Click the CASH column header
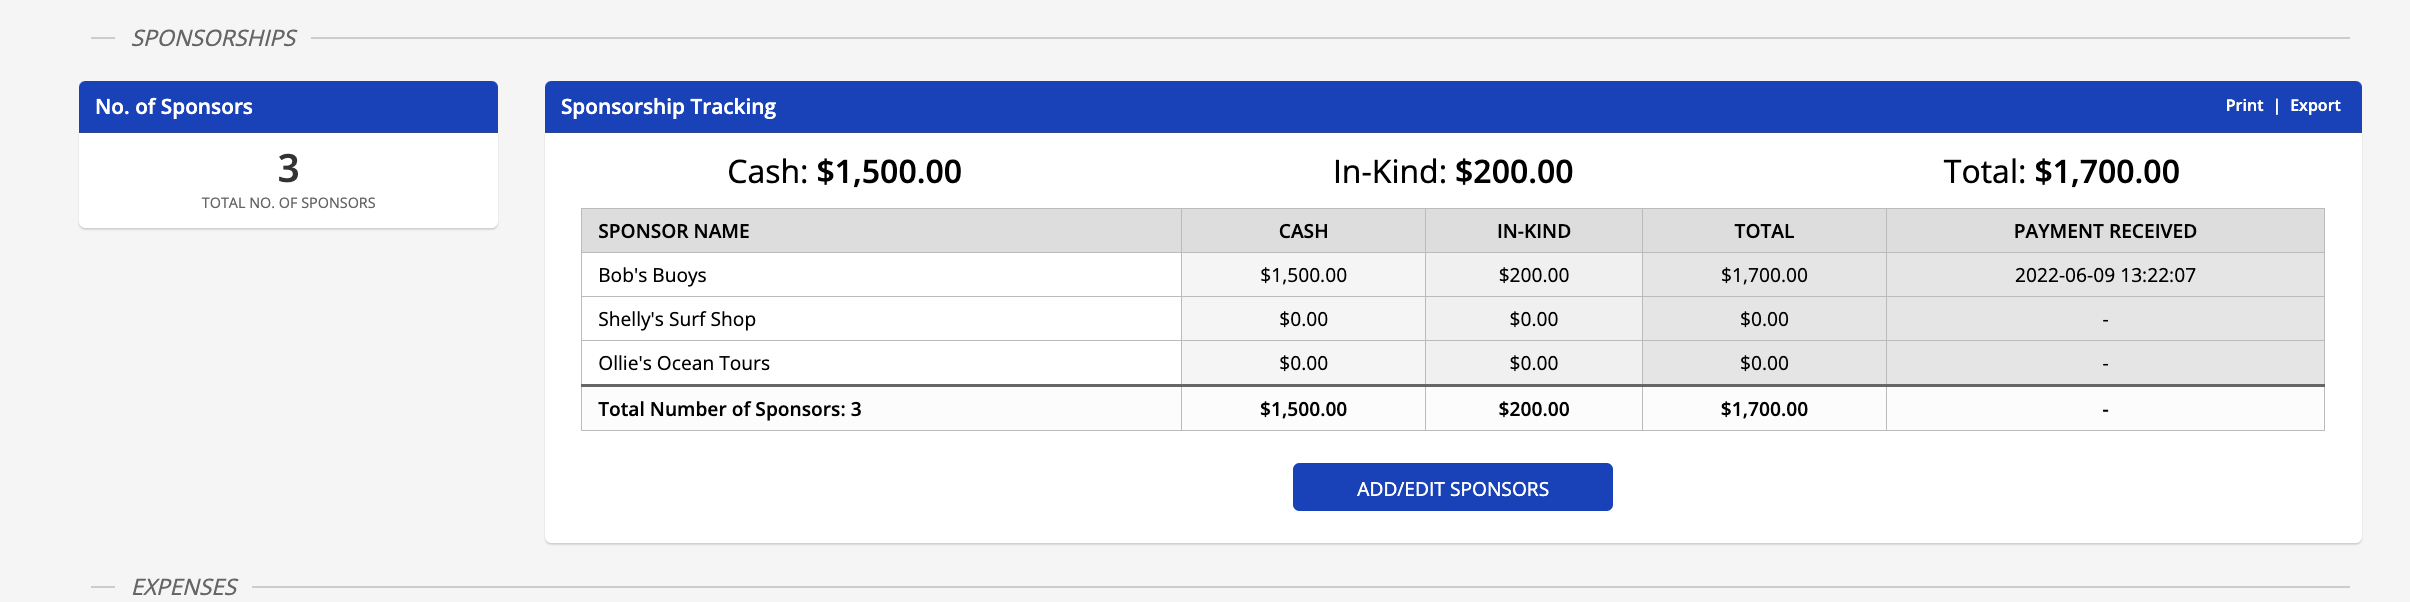Screen dimensions: 2410x602 [x=1302, y=231]
